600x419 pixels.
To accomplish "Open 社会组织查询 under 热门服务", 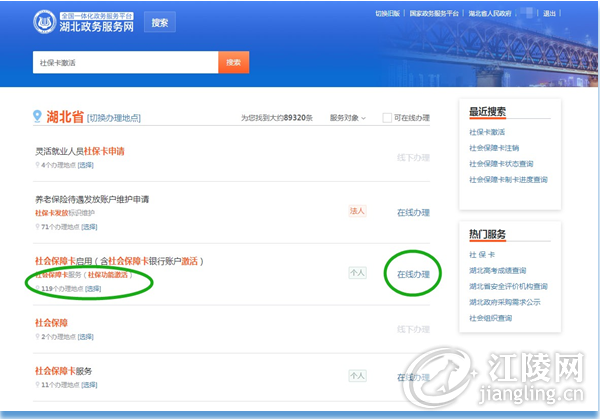I will click(490, 318).
